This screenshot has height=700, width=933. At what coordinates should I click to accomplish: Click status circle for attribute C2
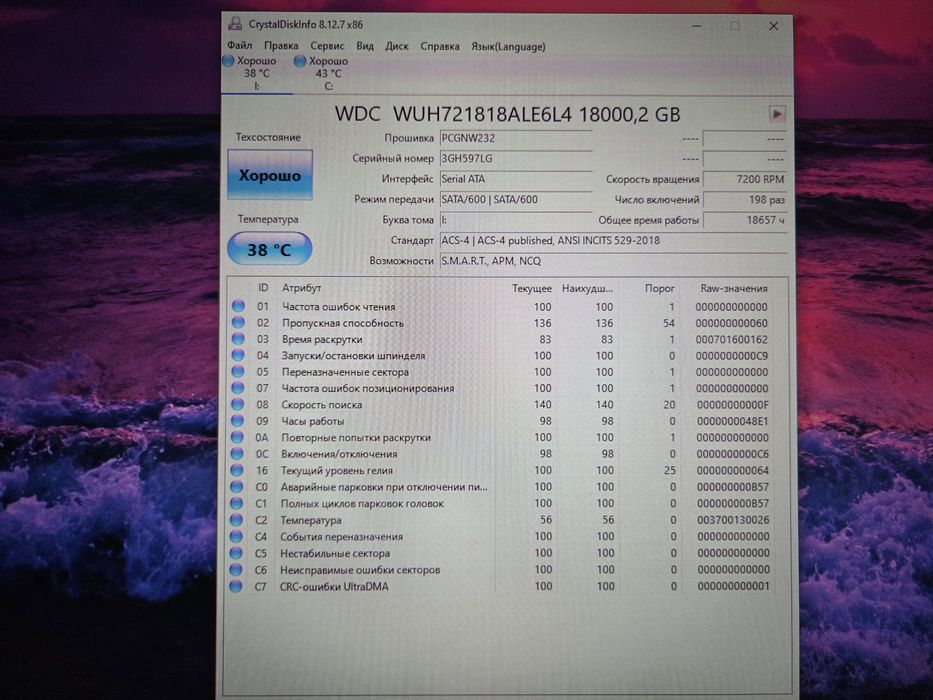(236, 520)
